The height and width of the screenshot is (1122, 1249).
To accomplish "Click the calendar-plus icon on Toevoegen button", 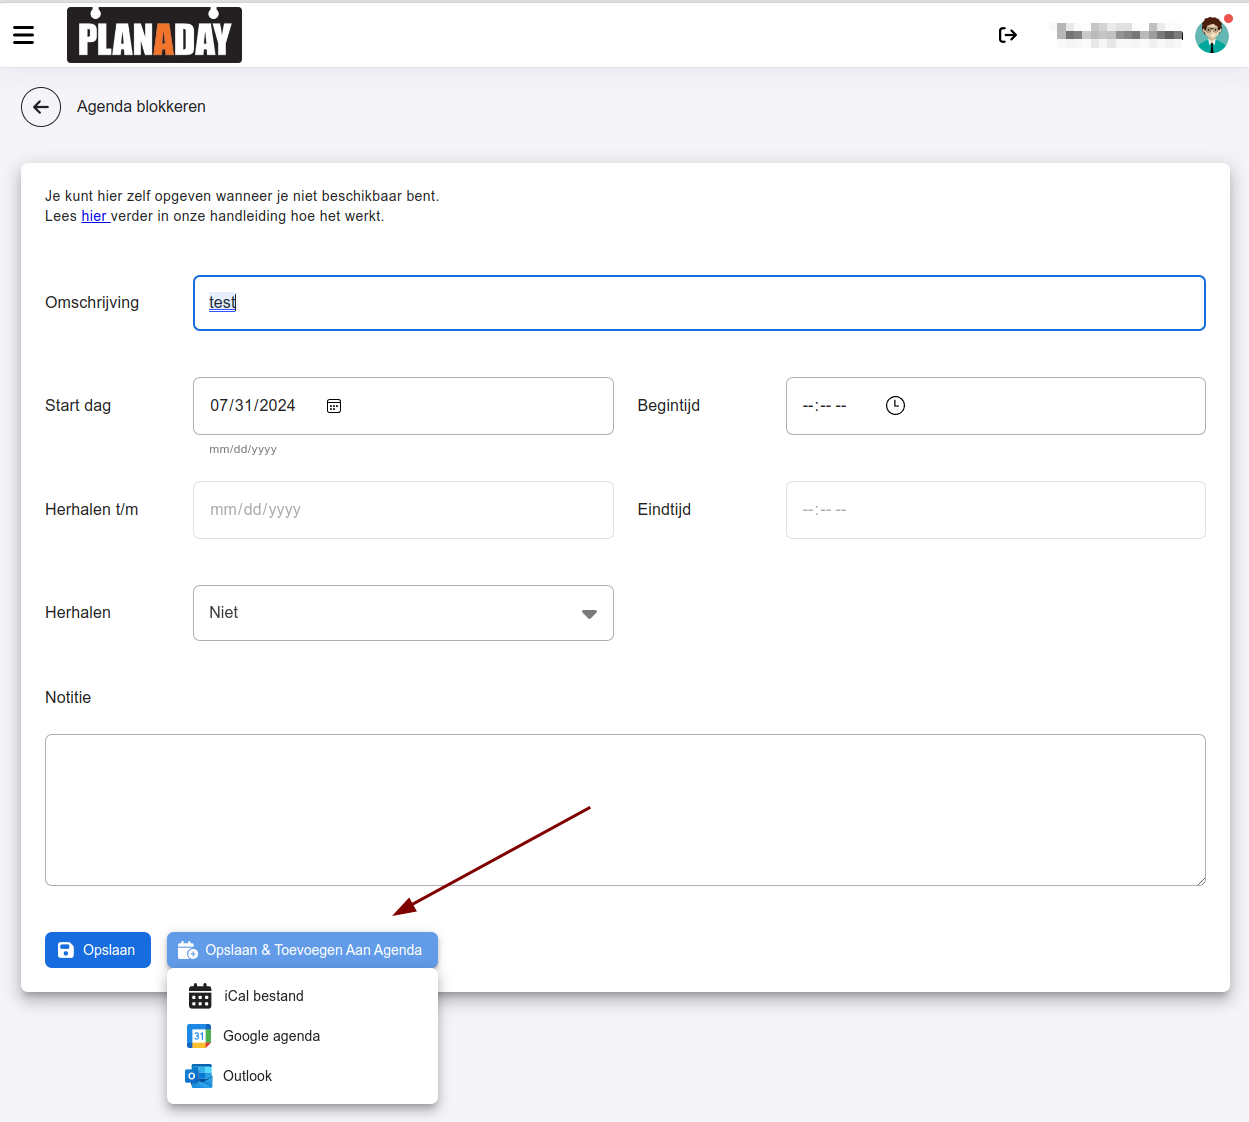I will [188, 950].
